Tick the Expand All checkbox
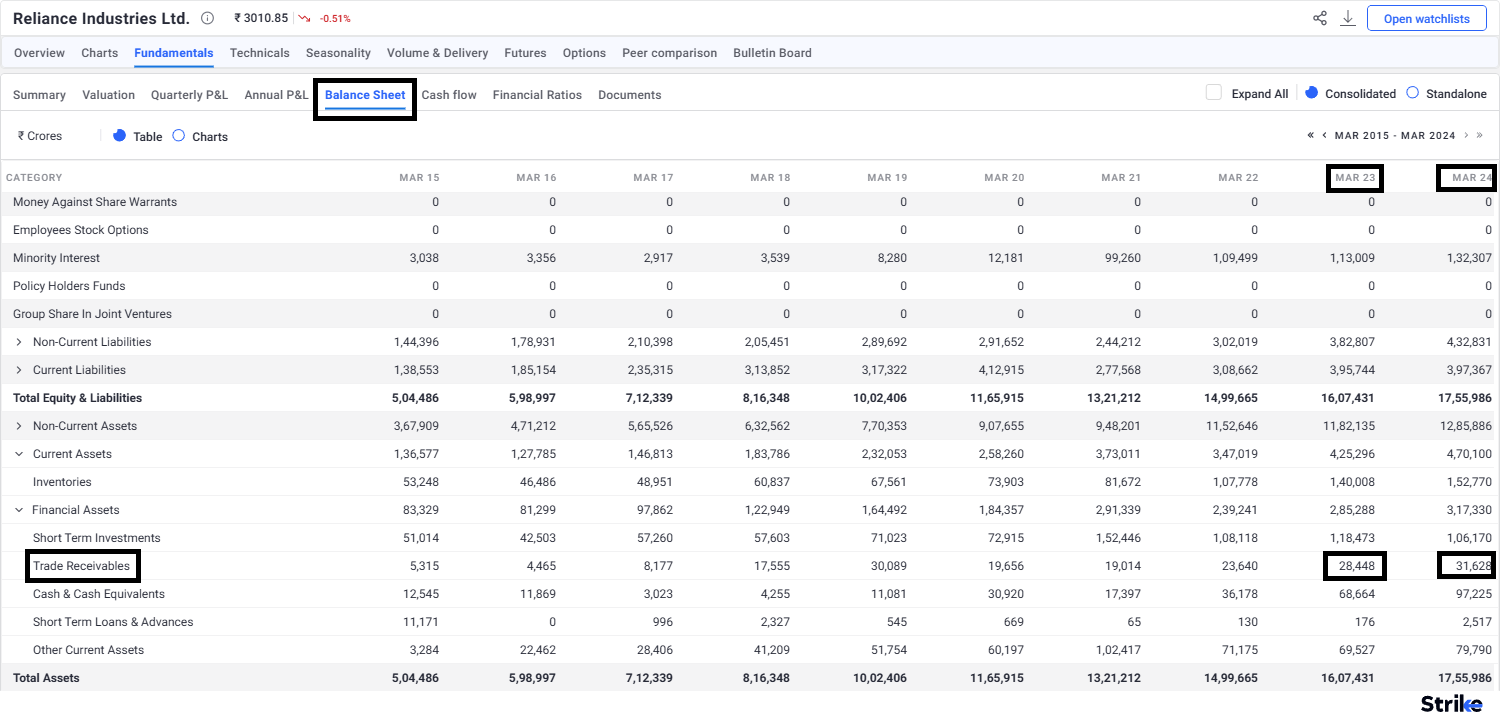1500x726 pixels. pos(1214,93)
